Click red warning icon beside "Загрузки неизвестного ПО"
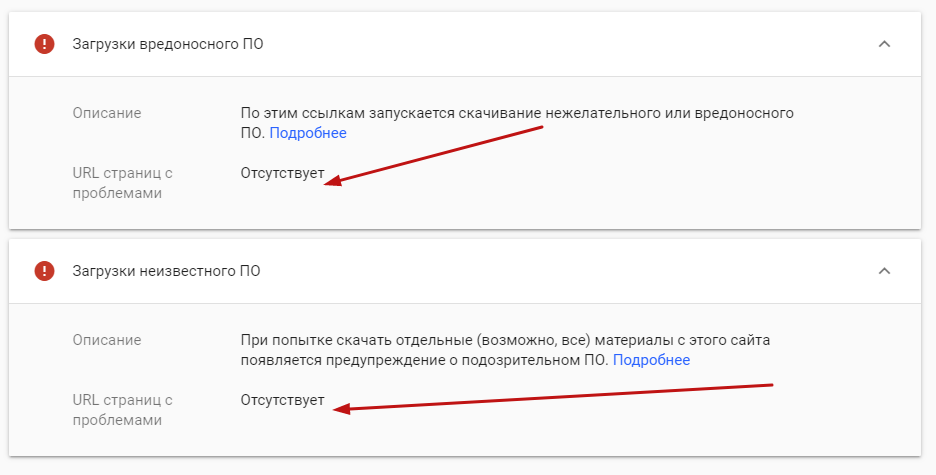 [x=44, y=271]
